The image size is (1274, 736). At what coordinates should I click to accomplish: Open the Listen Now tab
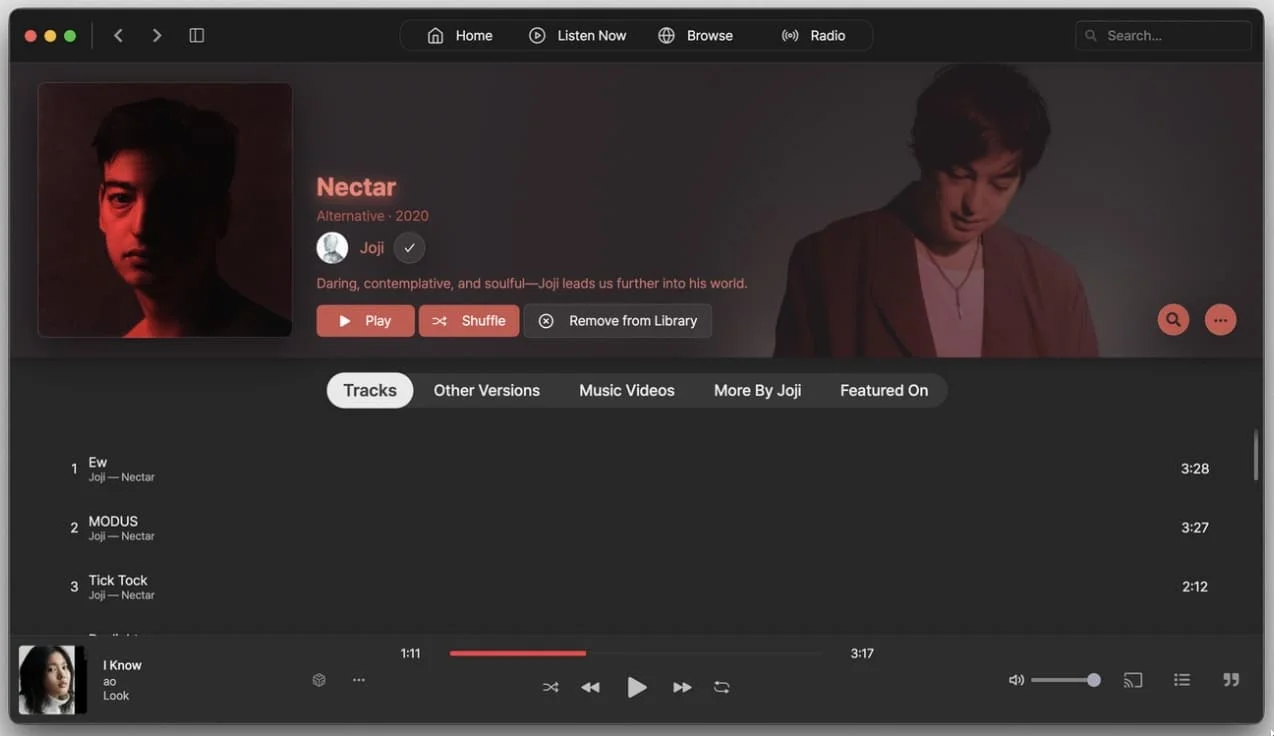point(578,35)
